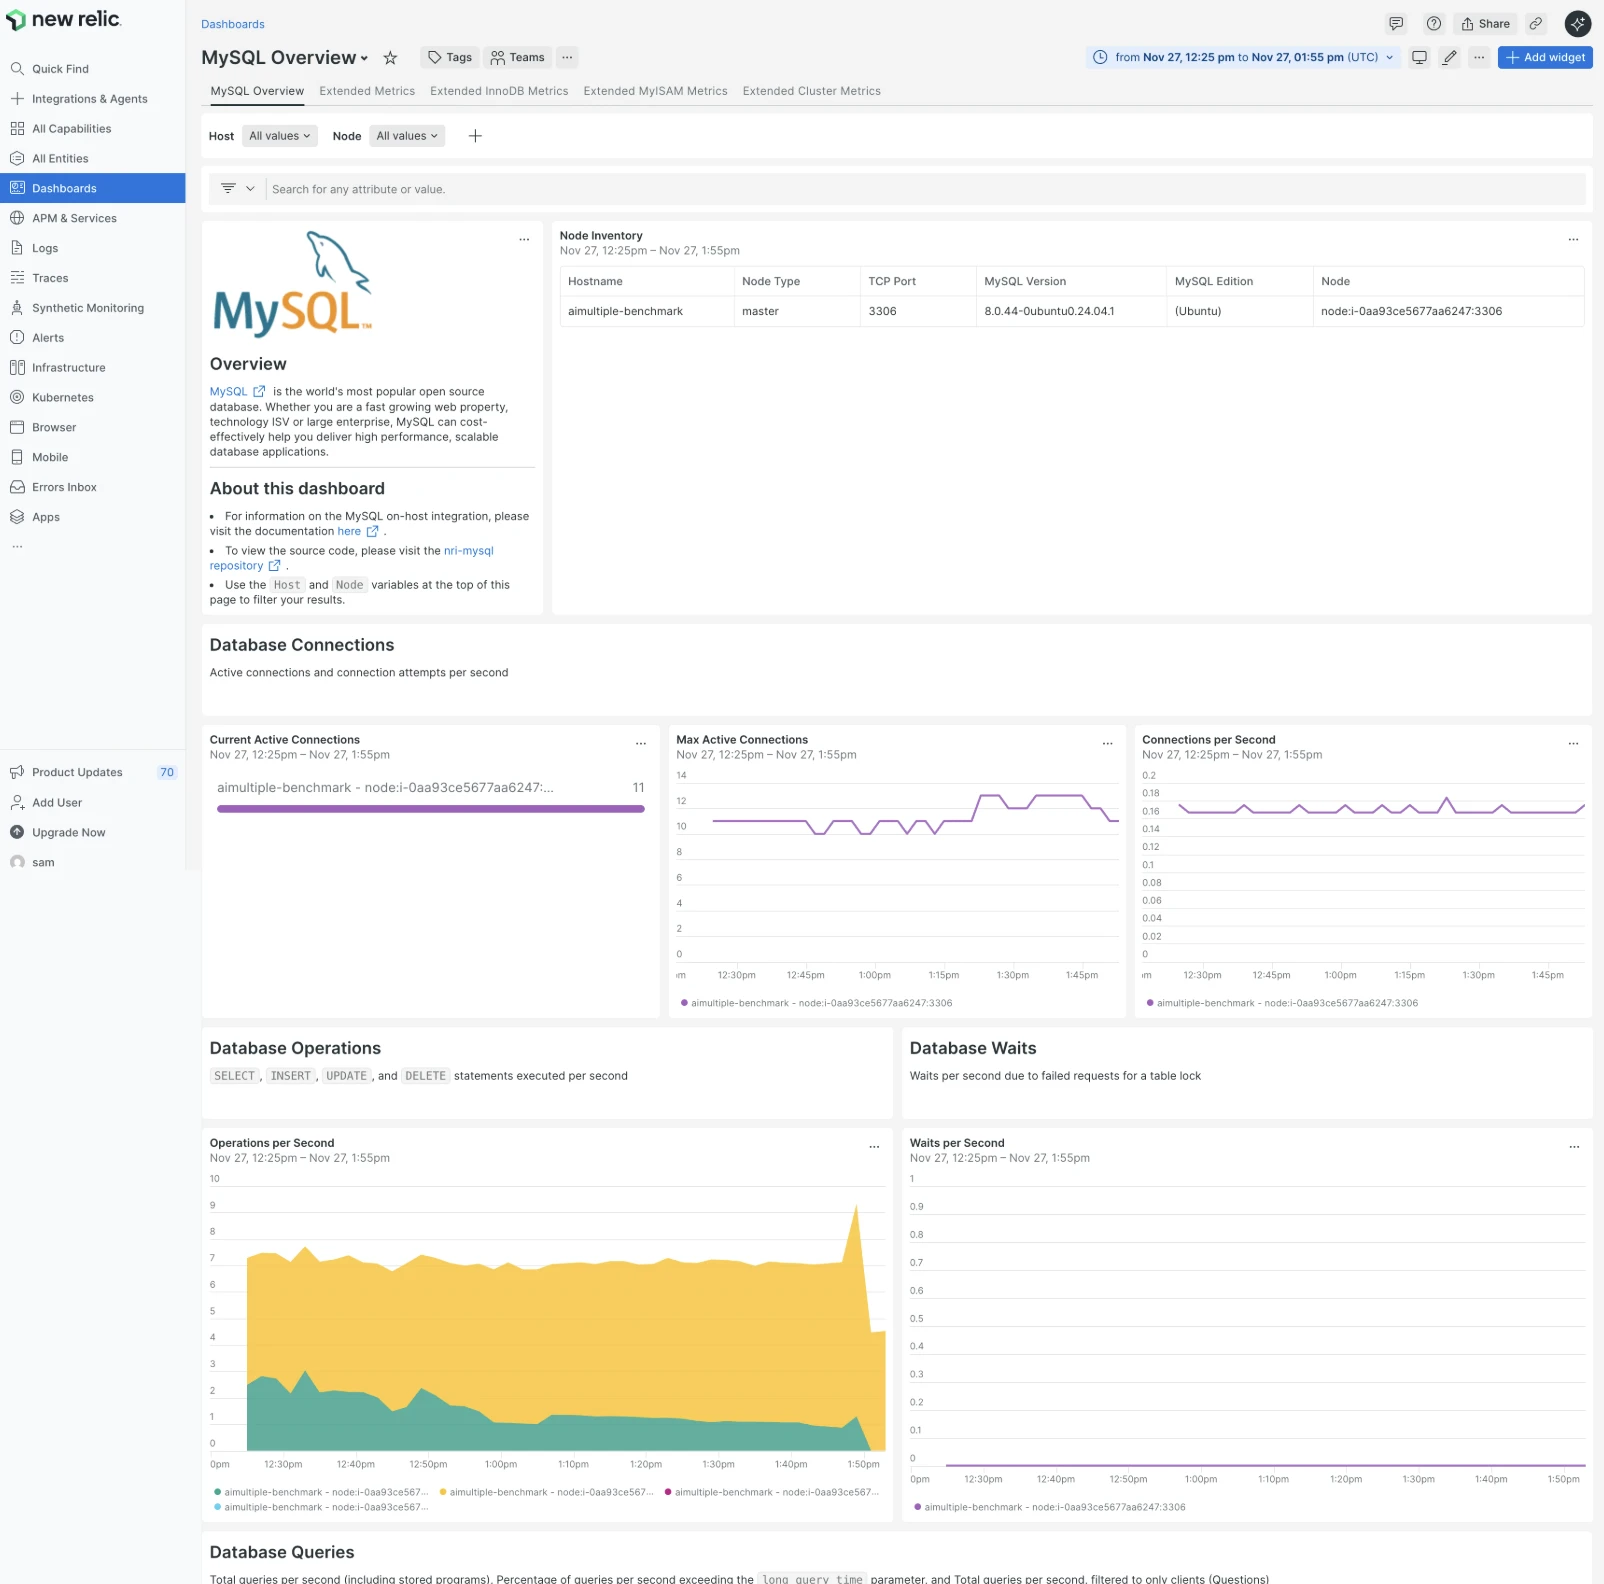Focus the attribute search field
The height and width of the screenshot is (1584, 1604).
pos(925,189)
